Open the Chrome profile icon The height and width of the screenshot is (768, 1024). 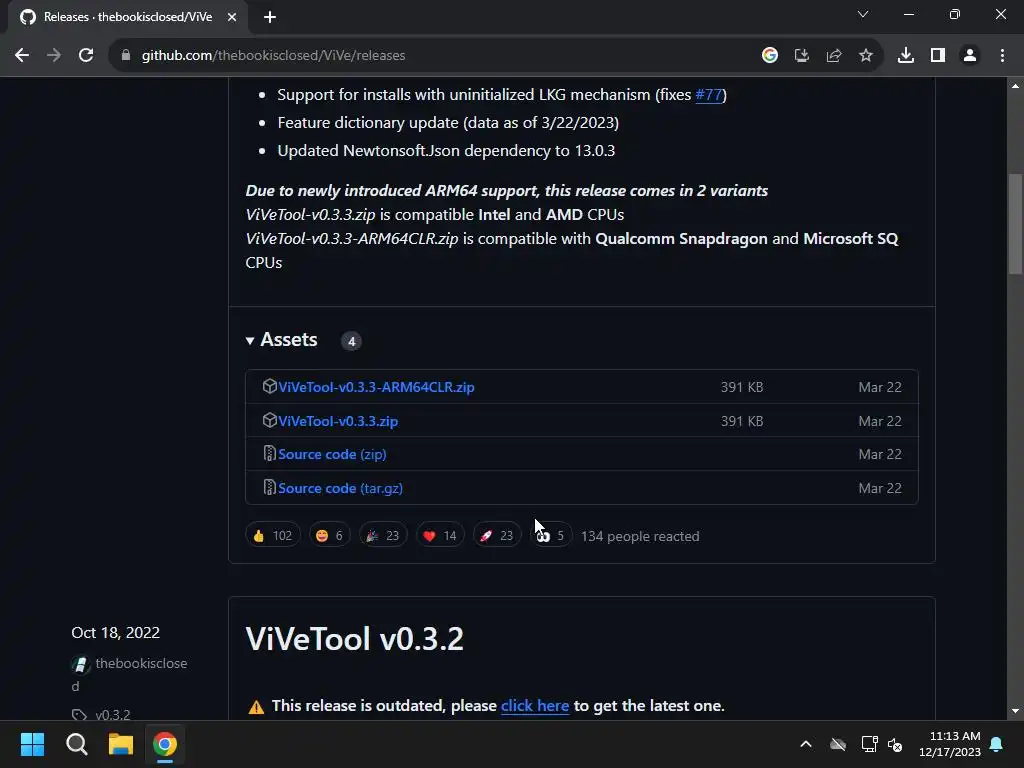coord(970,56)
